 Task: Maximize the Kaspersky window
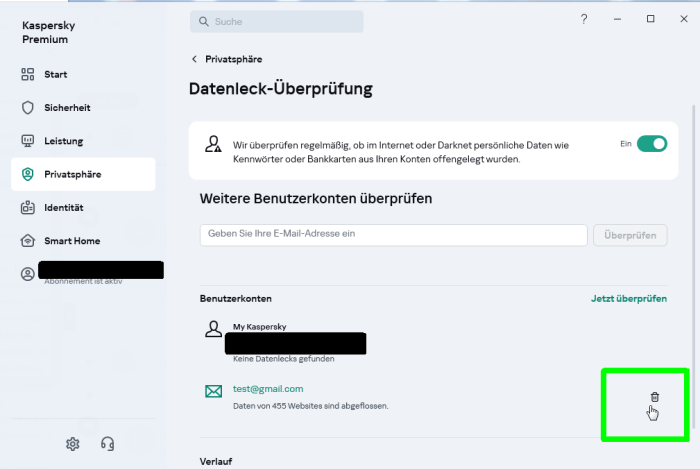(650, 19)
